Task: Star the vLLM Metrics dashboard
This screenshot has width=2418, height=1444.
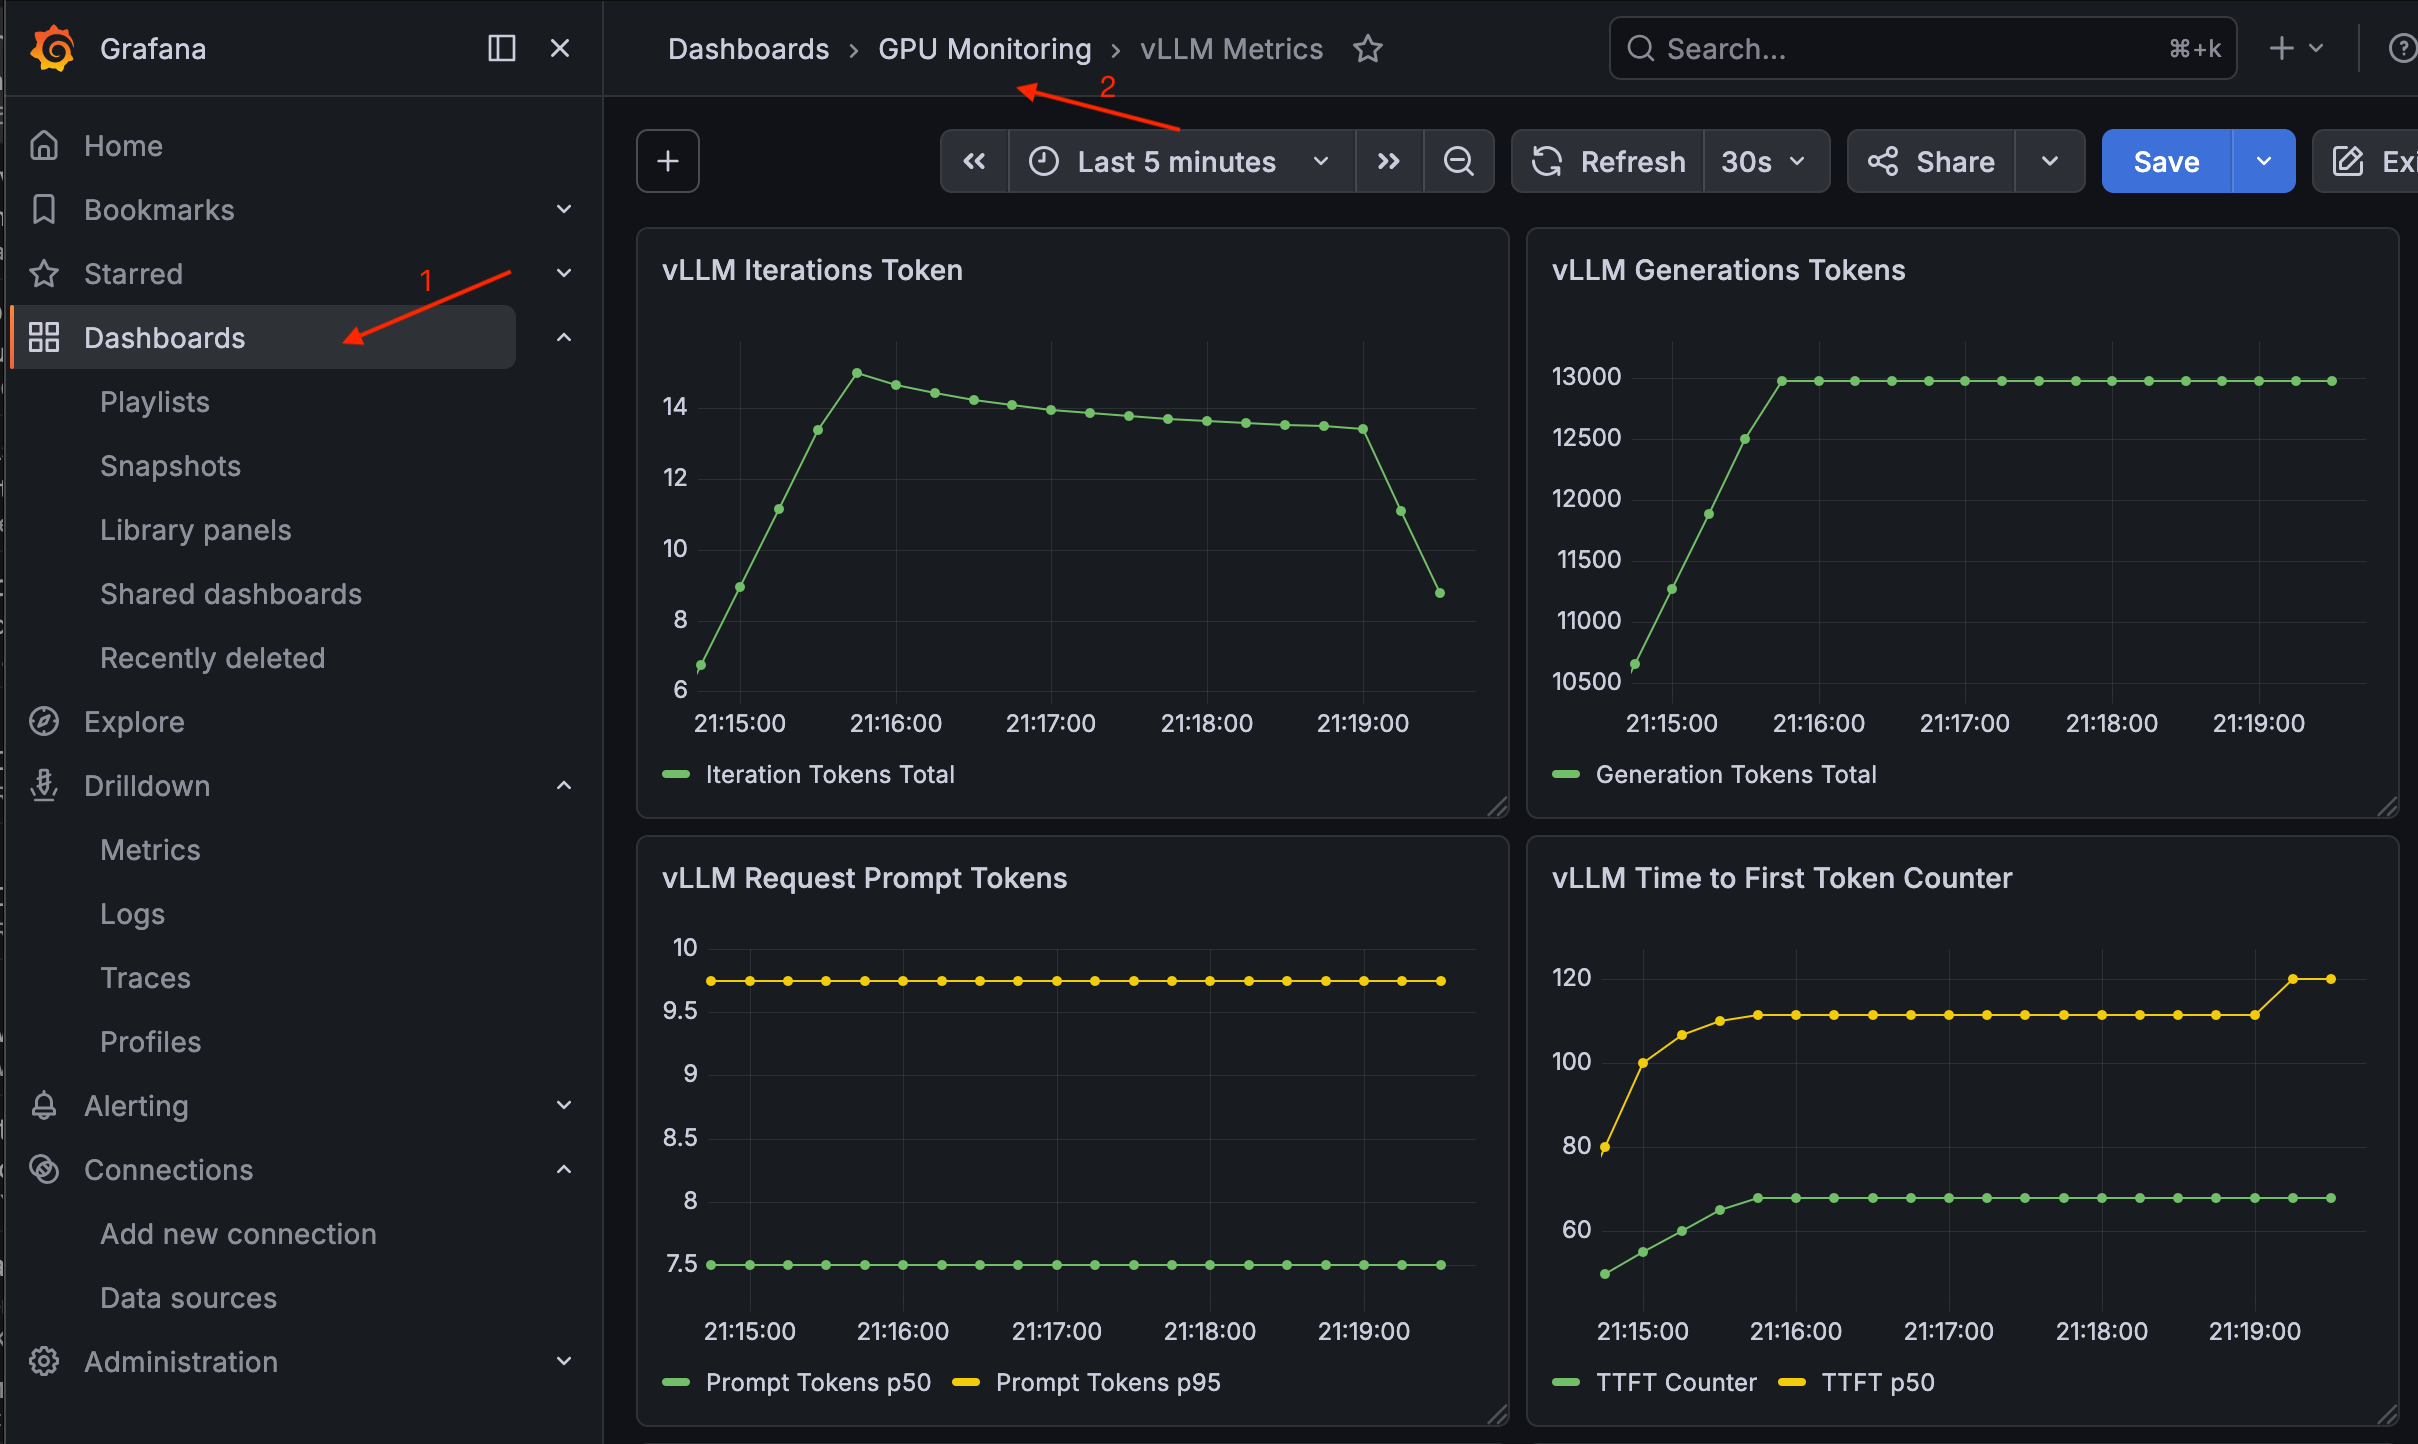Action: coord(1368,49)
